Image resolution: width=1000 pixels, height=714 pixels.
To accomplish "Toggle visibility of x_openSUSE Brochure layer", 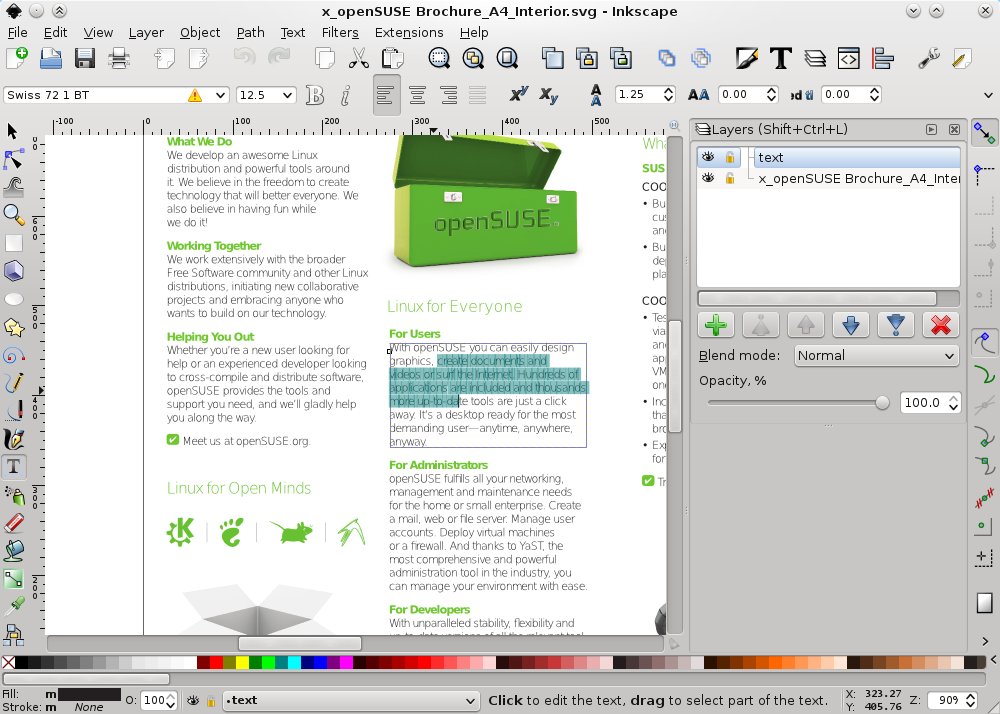I will (x=708, y=178).
